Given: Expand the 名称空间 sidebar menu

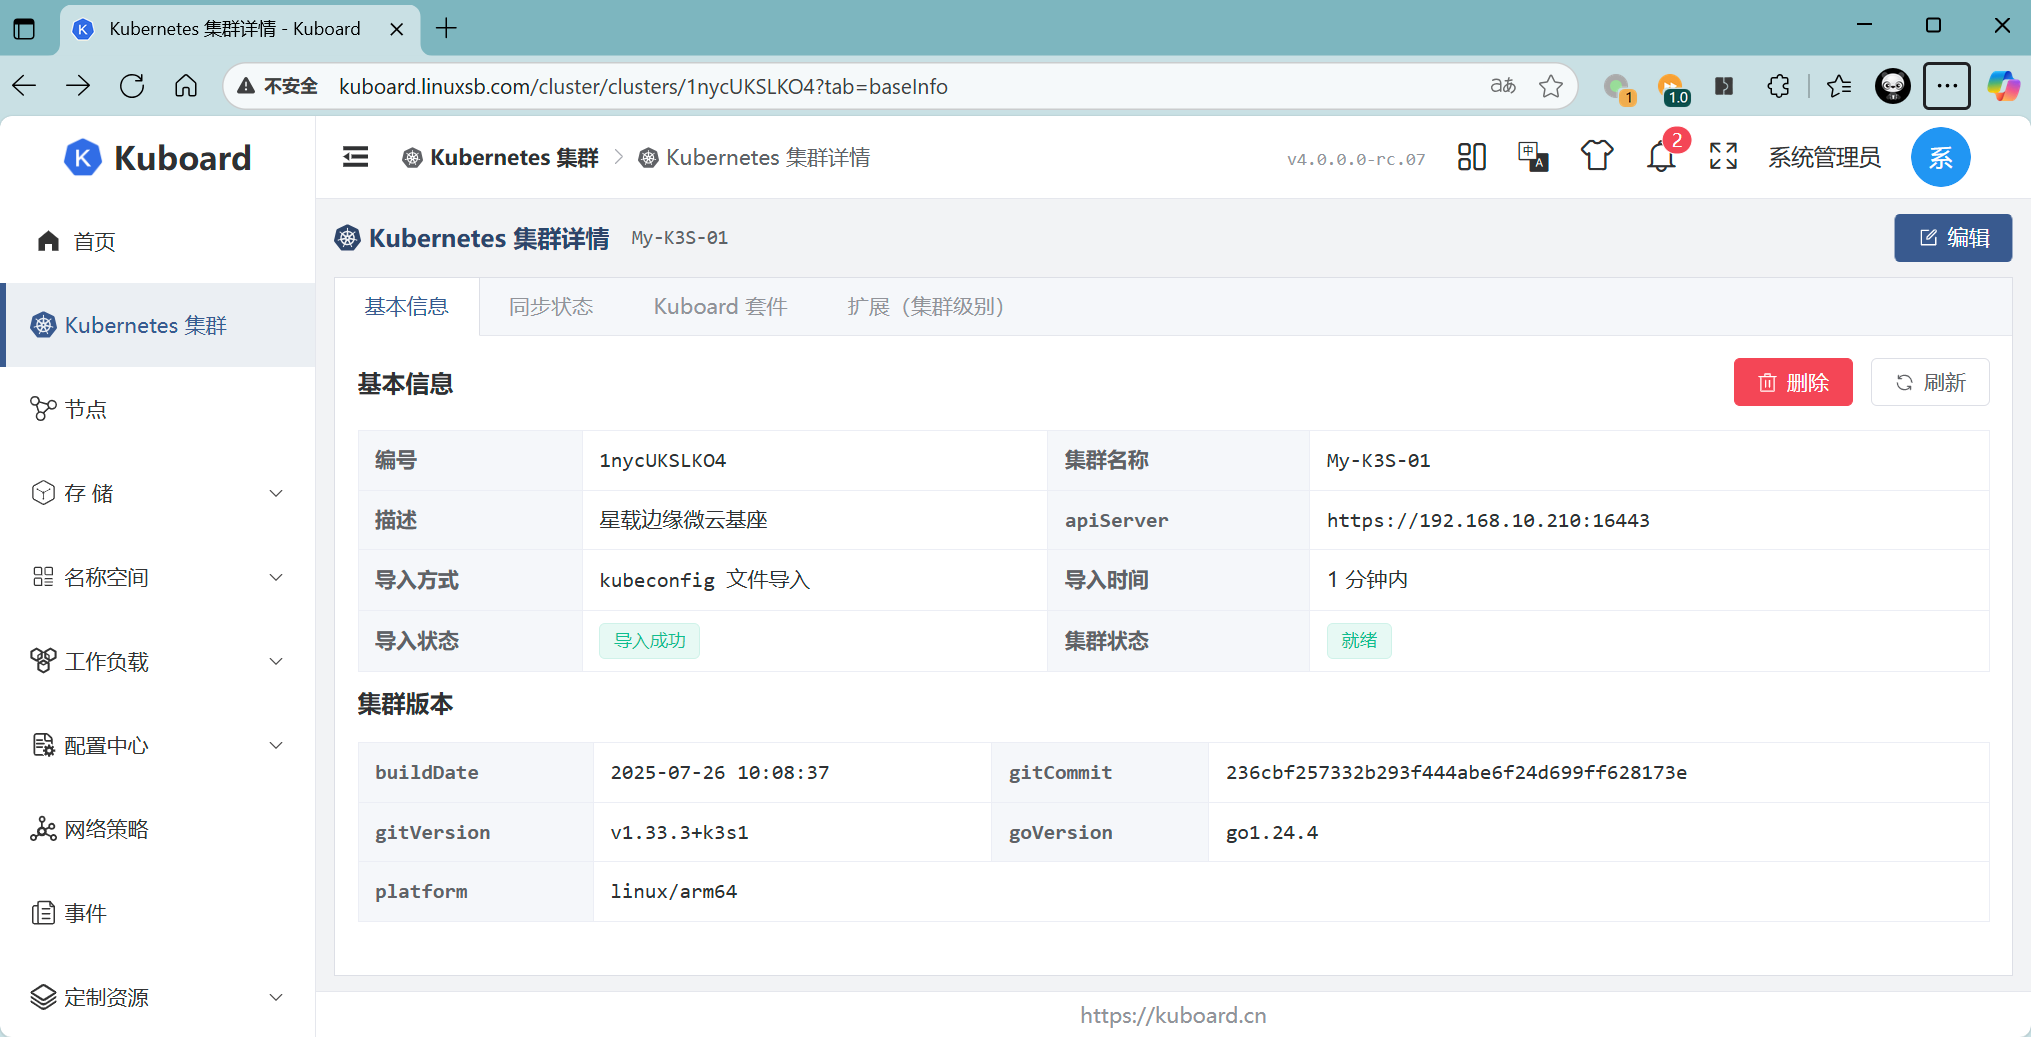Looking at the screenshot, I should coord(158,577).
